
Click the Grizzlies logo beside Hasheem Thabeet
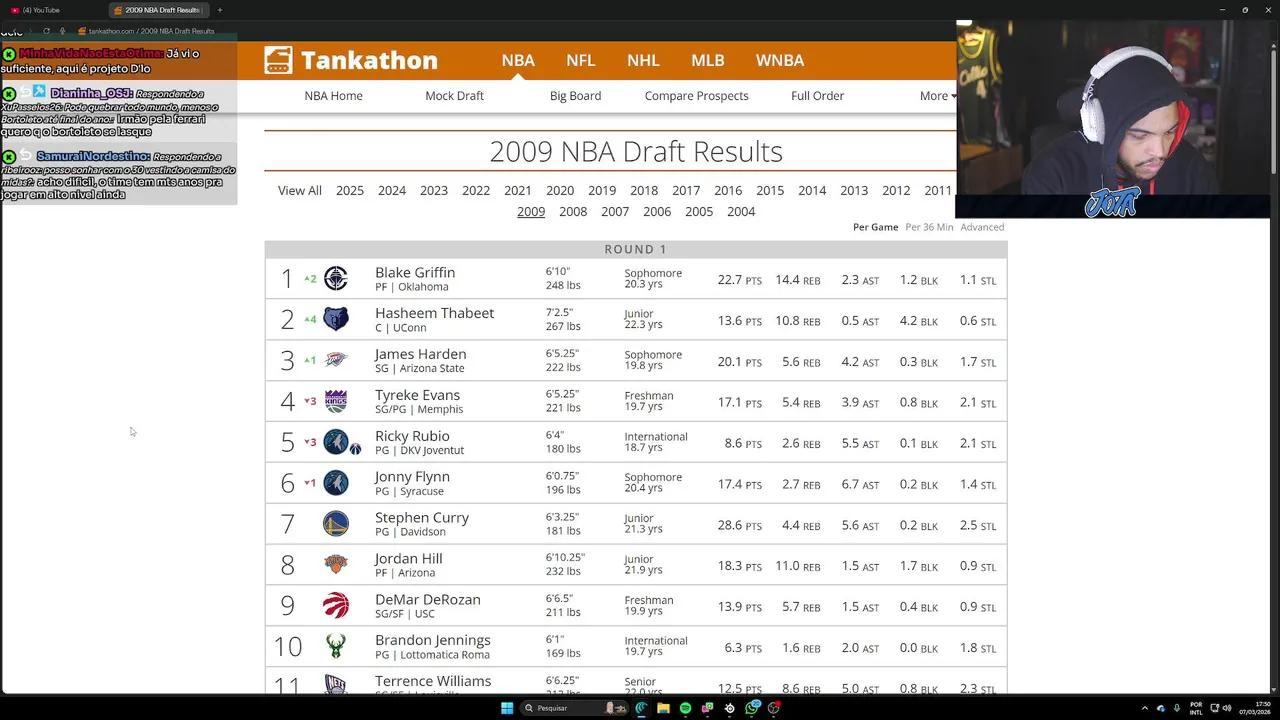coord(336,320)
